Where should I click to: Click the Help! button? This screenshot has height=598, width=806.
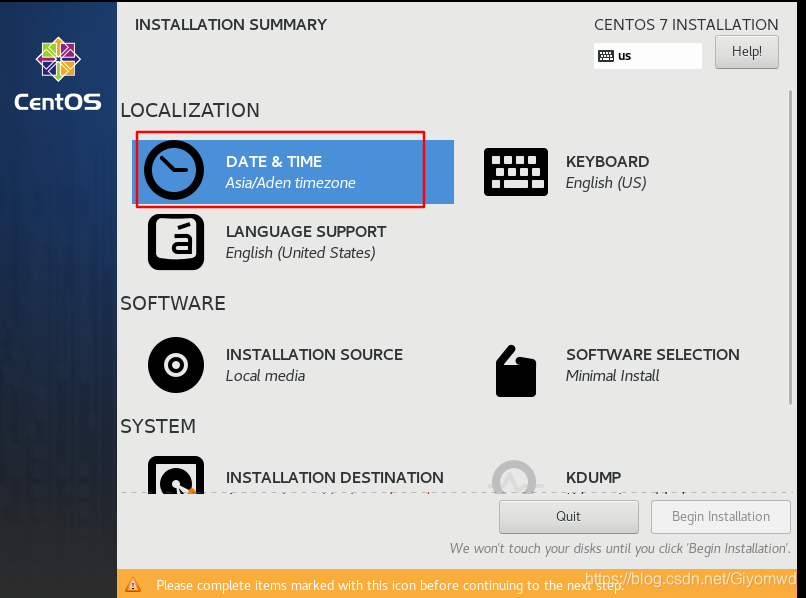pos(746,52)
